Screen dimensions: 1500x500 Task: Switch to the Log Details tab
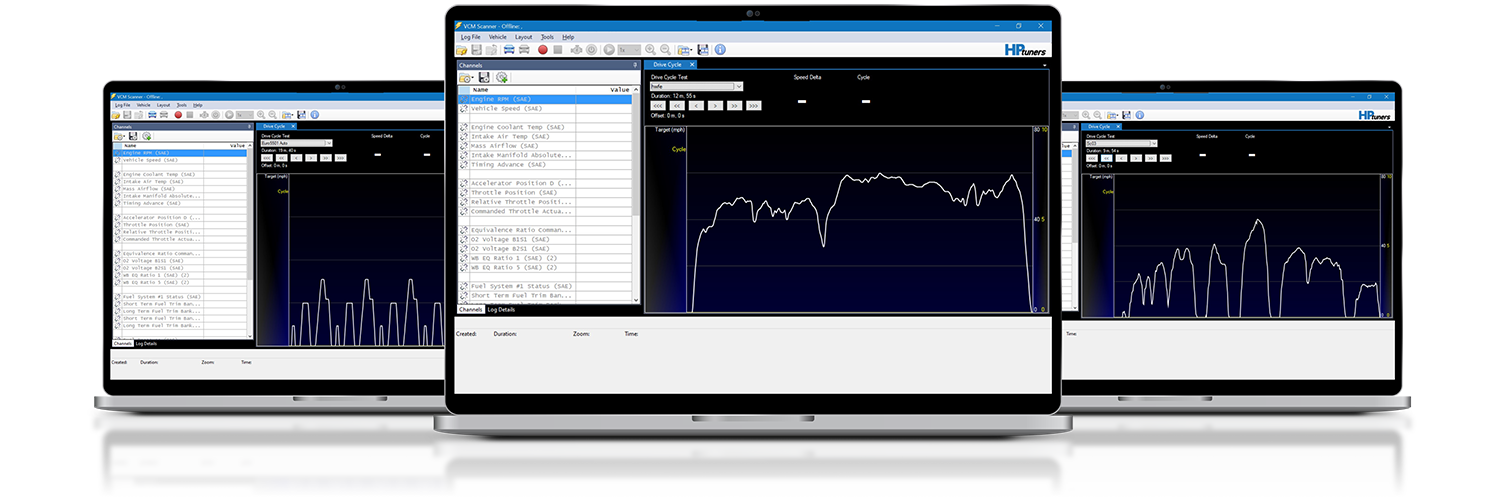point(501,310)
